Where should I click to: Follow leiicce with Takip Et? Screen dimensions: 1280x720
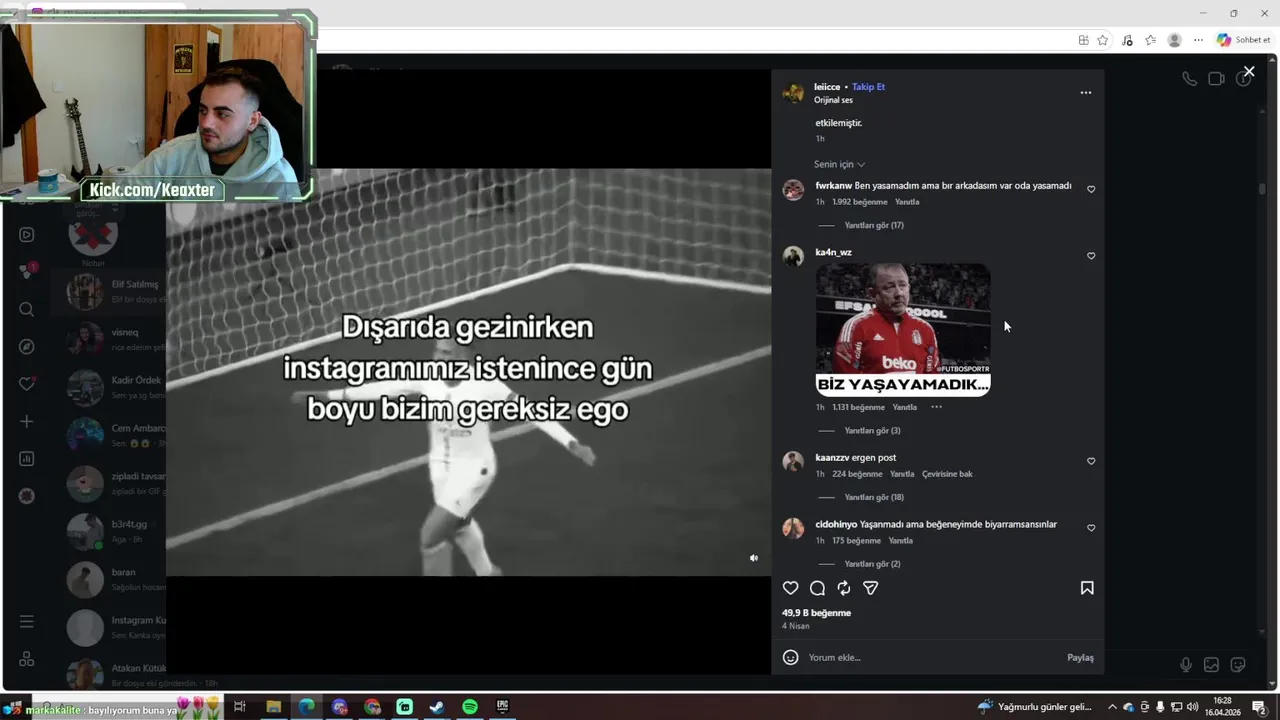[x=868, y=87]
